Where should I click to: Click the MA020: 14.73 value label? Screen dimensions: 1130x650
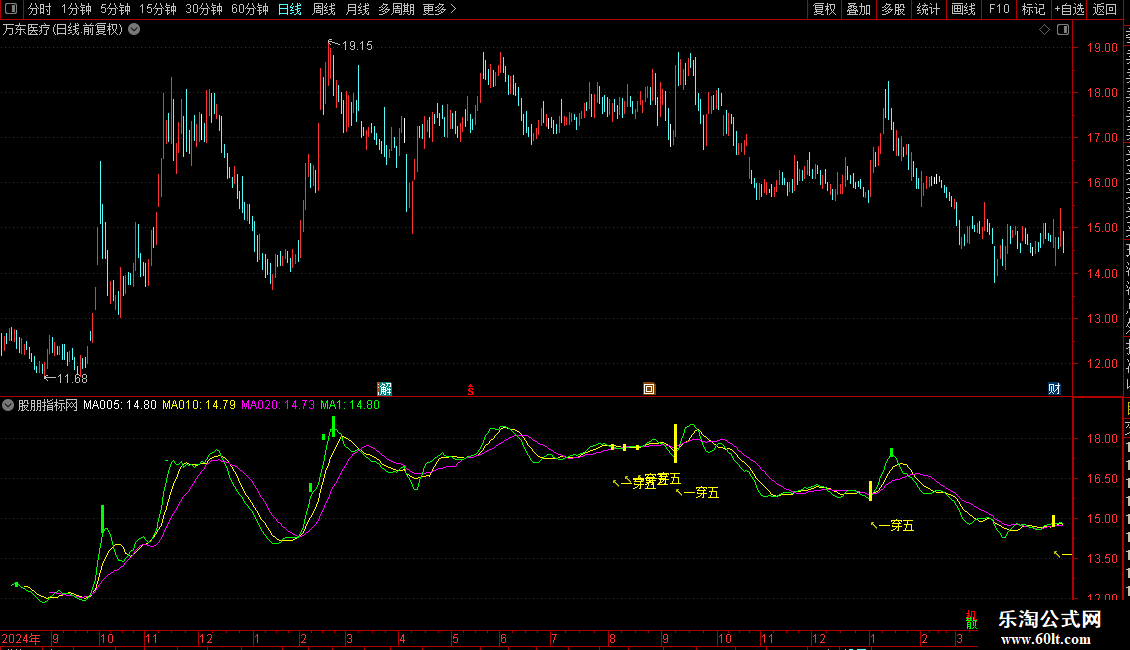(x=278, y=405)
